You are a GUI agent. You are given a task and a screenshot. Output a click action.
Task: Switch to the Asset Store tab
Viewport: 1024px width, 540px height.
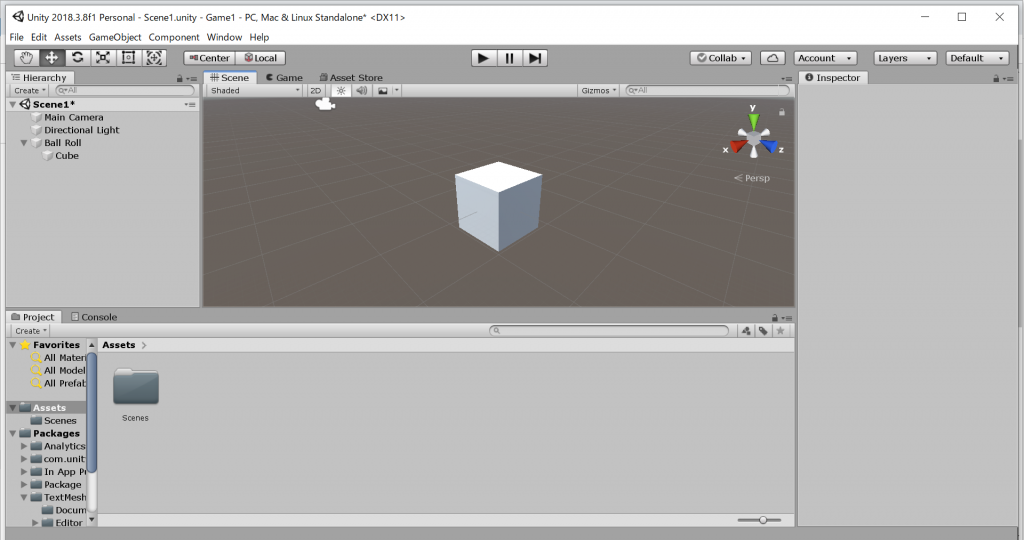pyautogui.click(x=351, y=77)
